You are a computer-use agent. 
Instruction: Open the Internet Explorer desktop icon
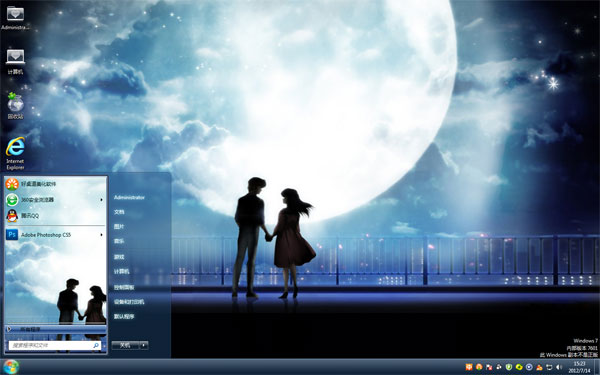[x=15, y=153]
